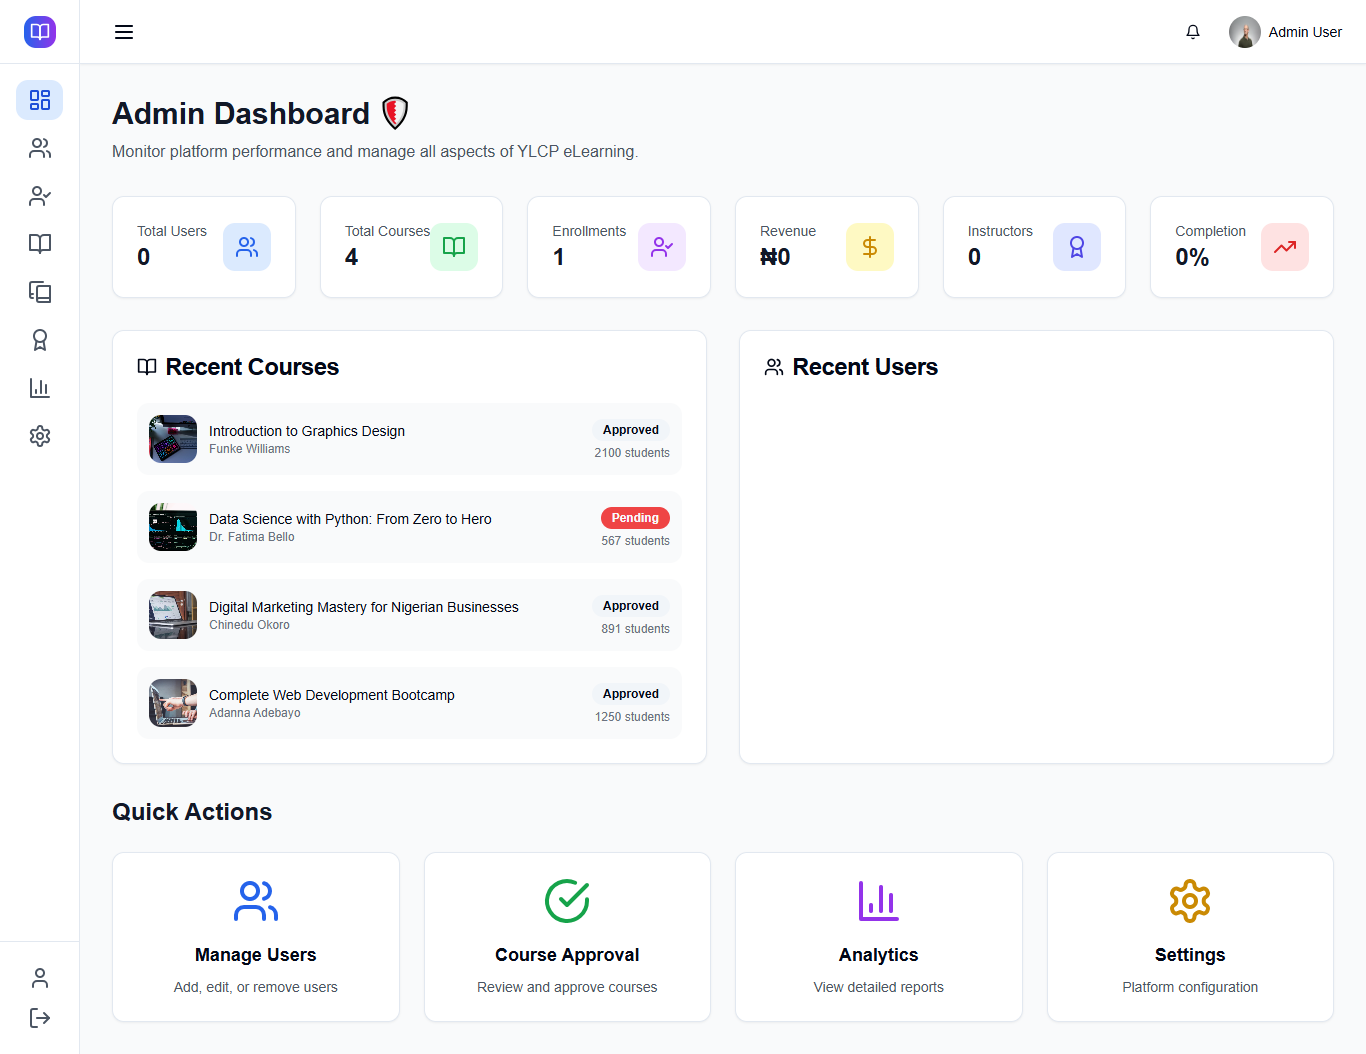The height and width of the screenshot is (1054, 1366).
Task: Open the Analytics quick action card
Action: coord(878,937)
